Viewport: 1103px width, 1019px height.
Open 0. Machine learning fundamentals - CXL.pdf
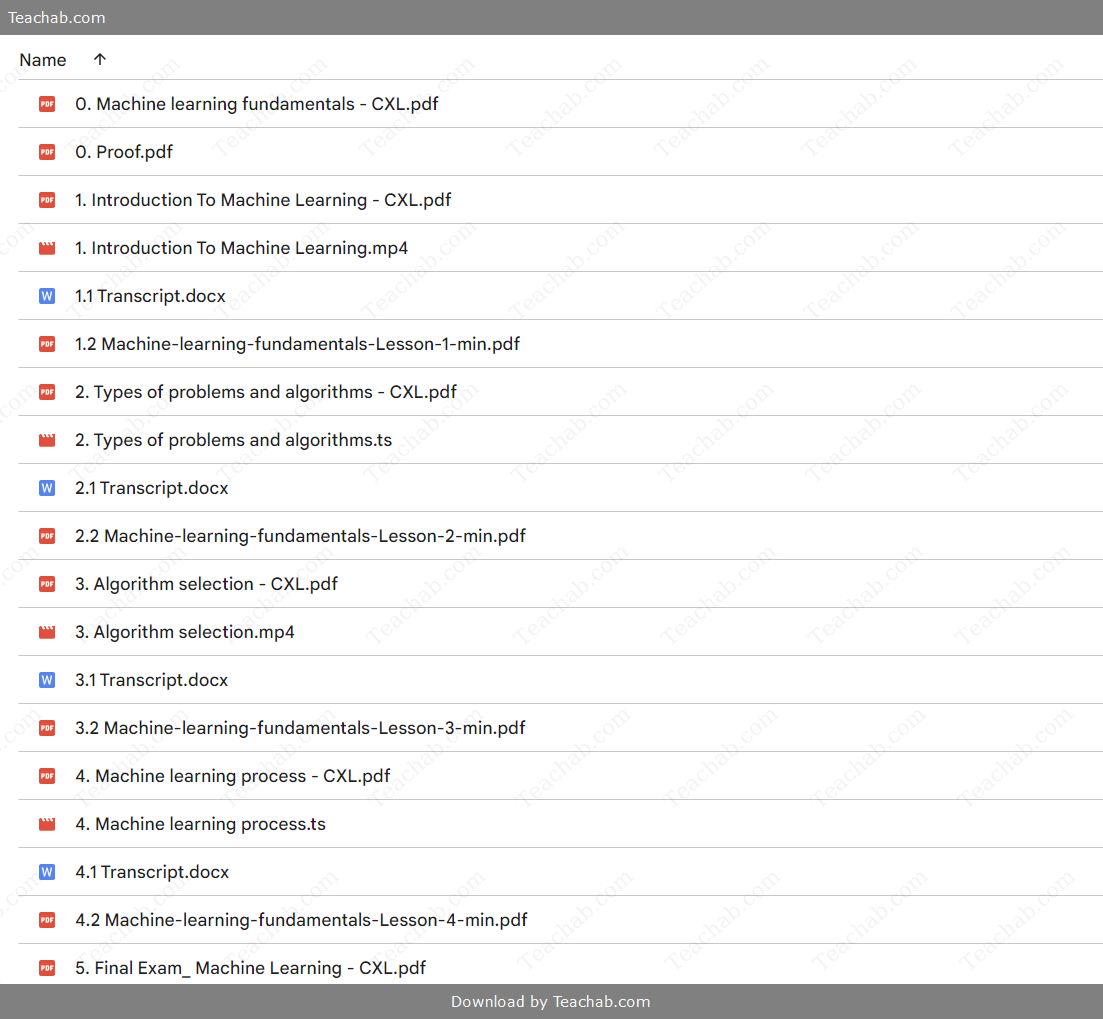(x=256, y=104)
